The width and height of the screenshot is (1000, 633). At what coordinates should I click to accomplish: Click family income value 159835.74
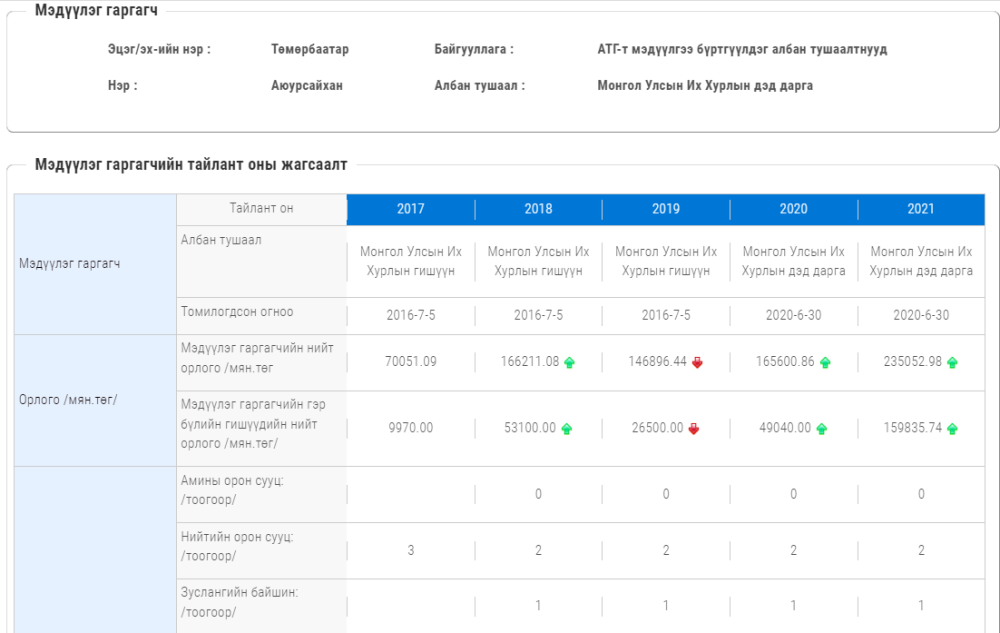(x=913, y=428)
